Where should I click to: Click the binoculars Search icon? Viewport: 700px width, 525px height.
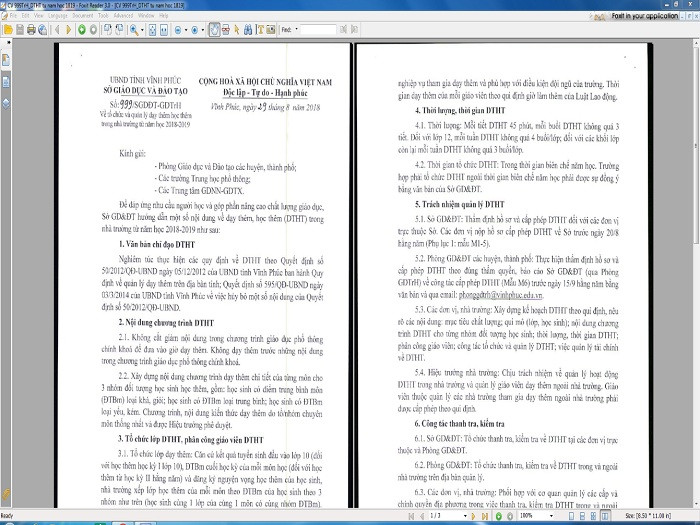coord(247,30)
